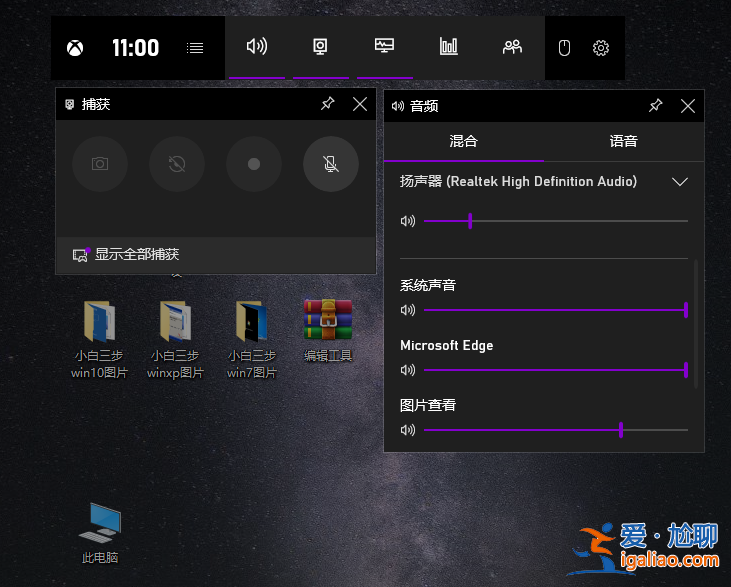
Task: Open the Xbox Social people widget
Action: point(512,47)
